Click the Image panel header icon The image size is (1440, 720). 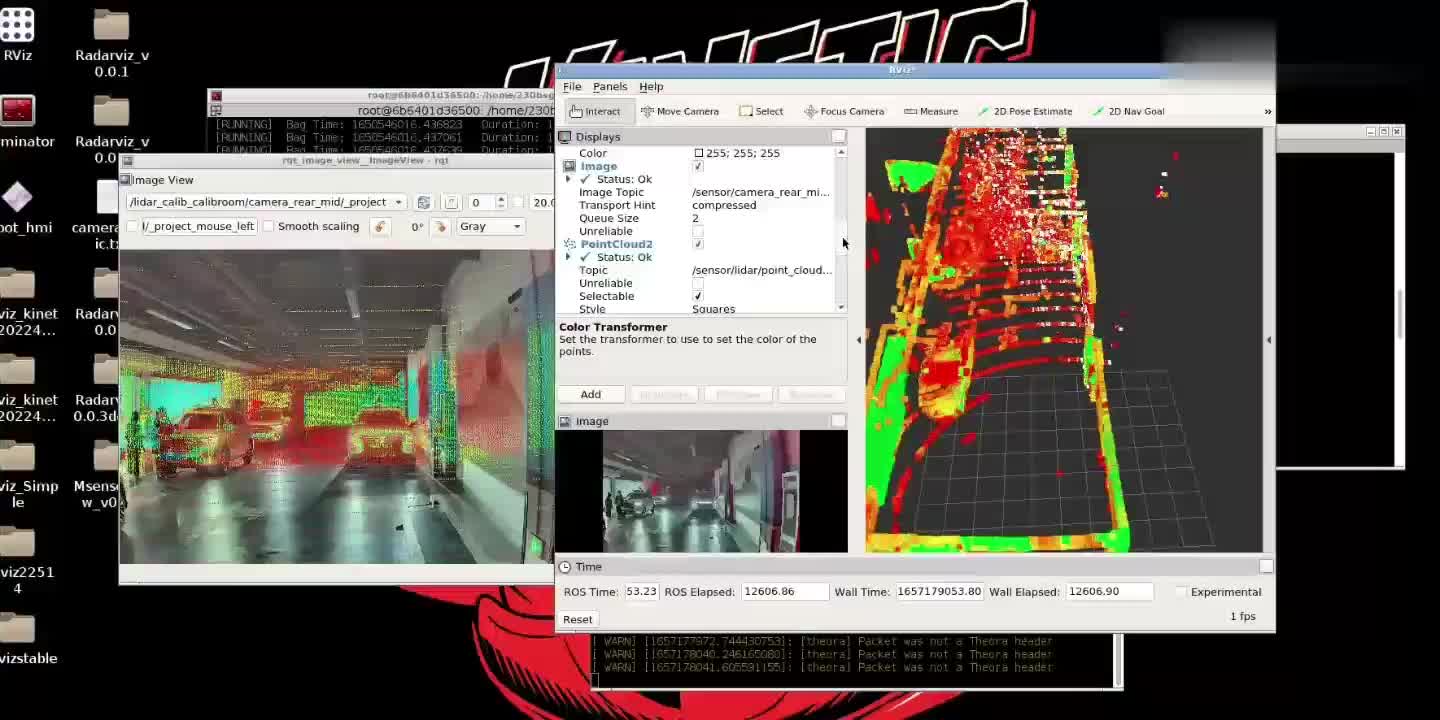(565, 421)
